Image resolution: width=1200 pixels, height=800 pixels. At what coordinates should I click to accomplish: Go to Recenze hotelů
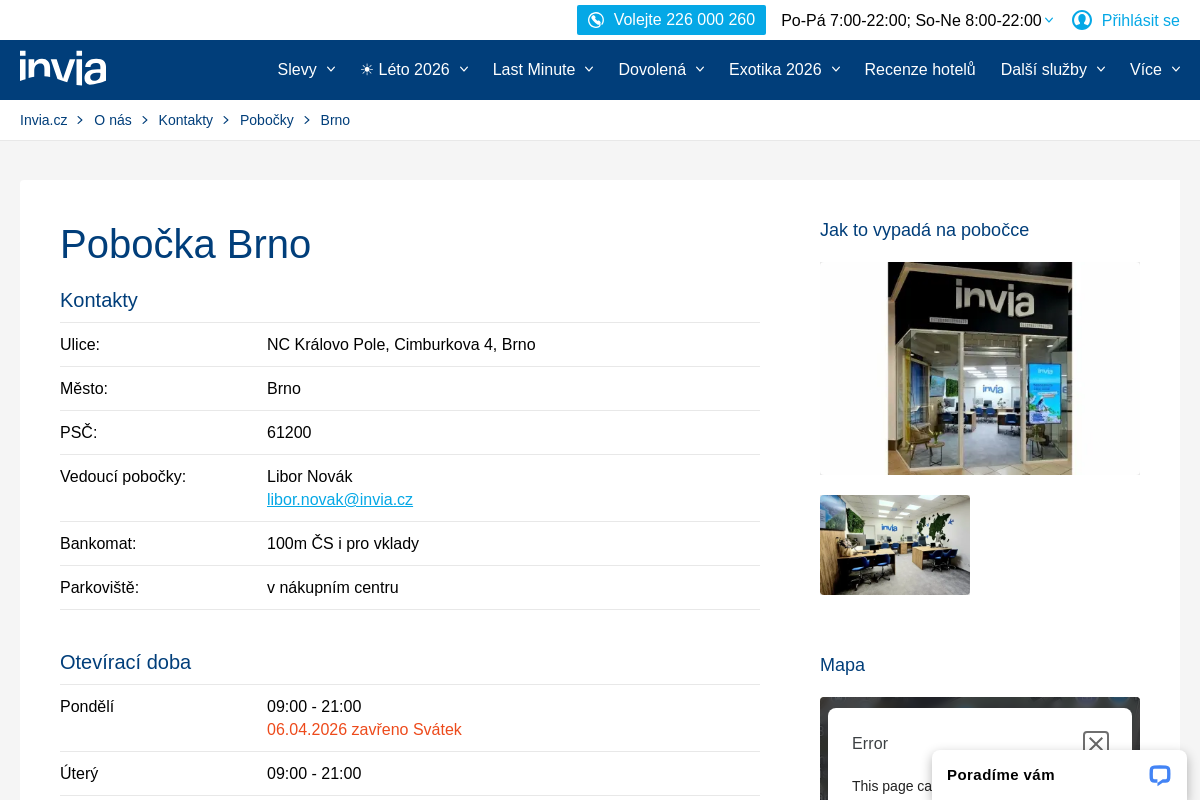coord(920,69)
